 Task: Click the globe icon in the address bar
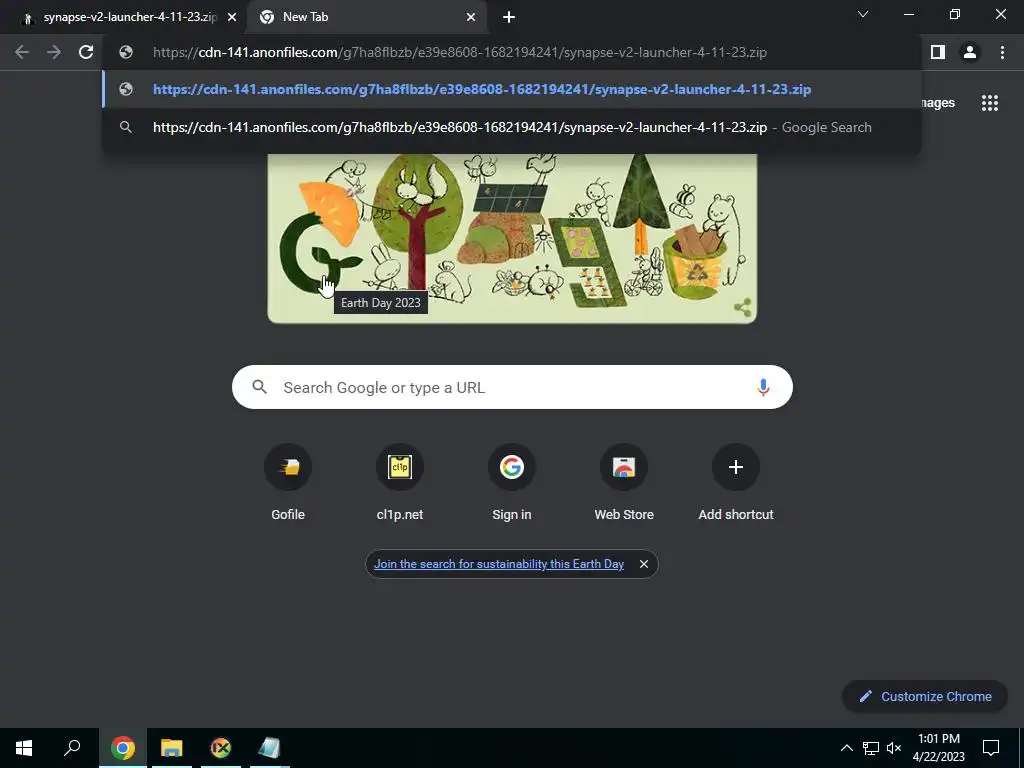[x=126, y=52]
